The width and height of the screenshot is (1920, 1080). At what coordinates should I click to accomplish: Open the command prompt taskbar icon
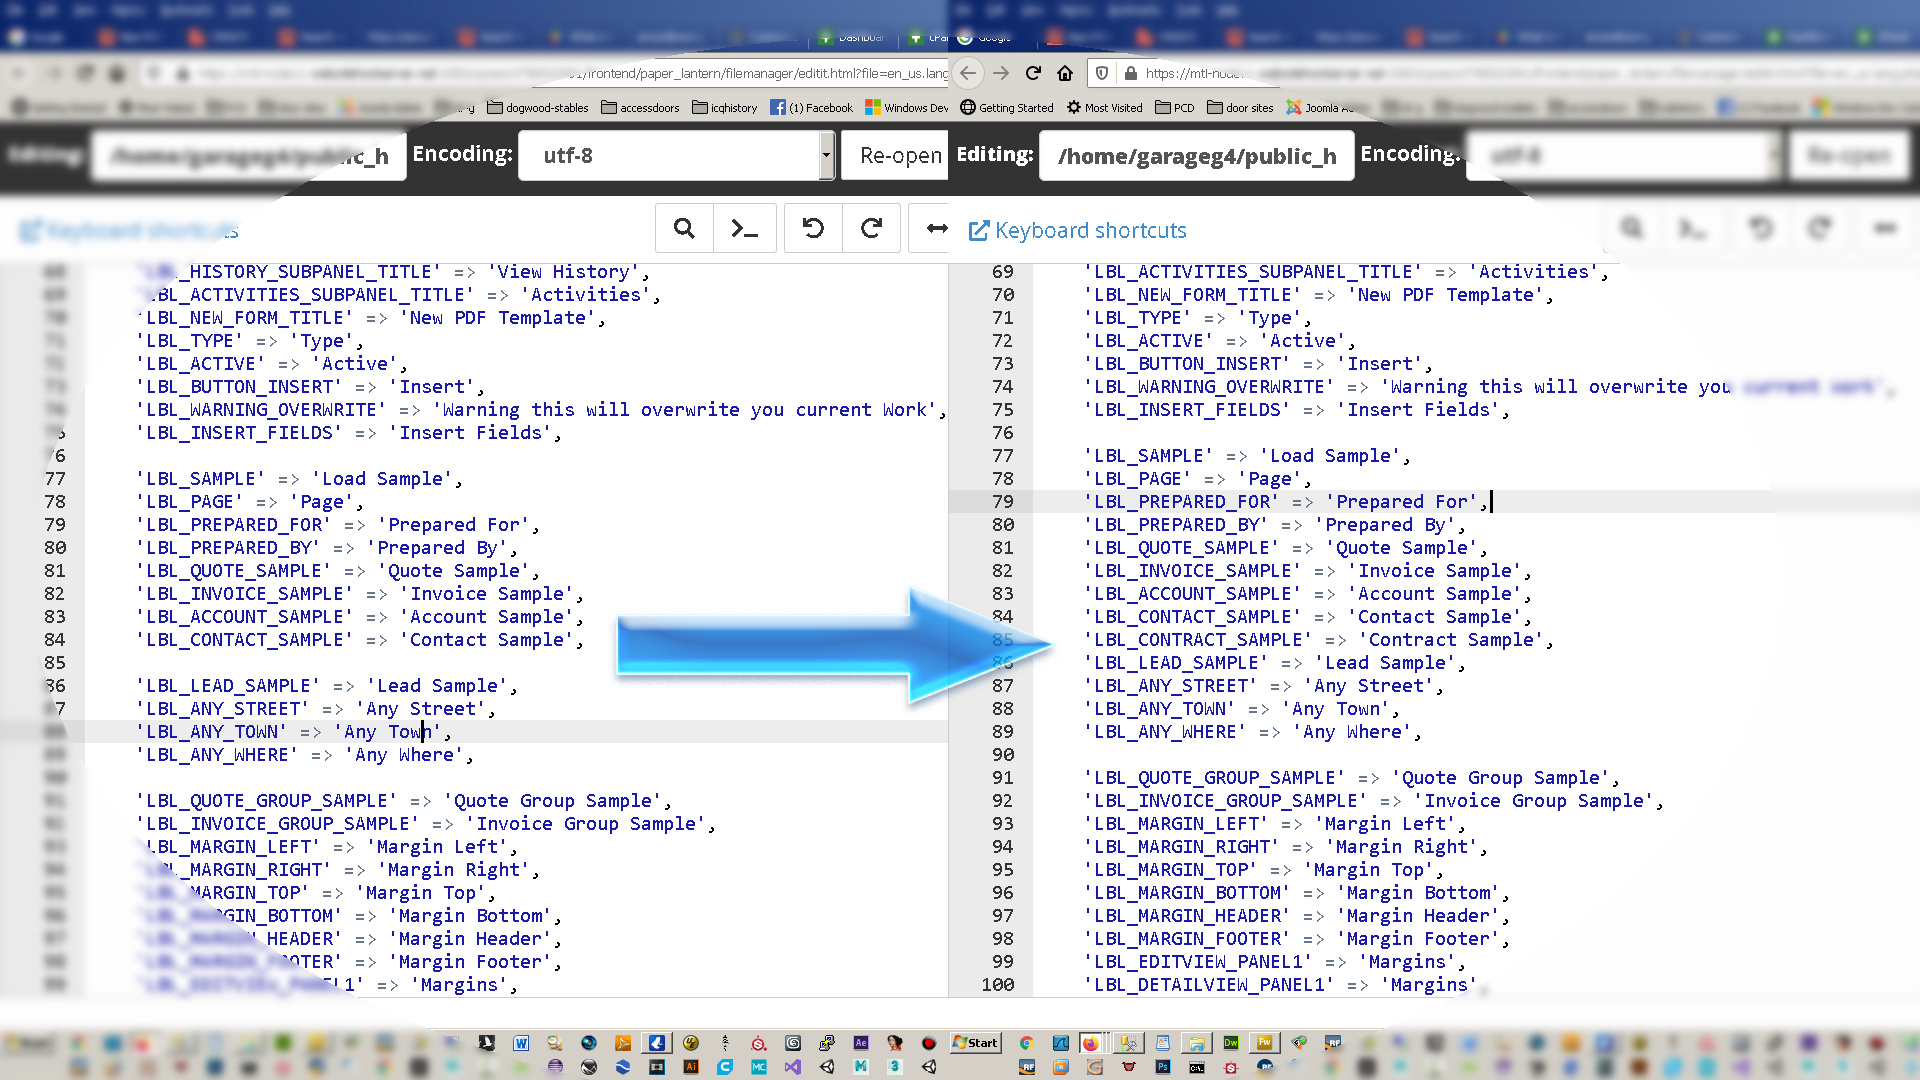point(1197,1067)
